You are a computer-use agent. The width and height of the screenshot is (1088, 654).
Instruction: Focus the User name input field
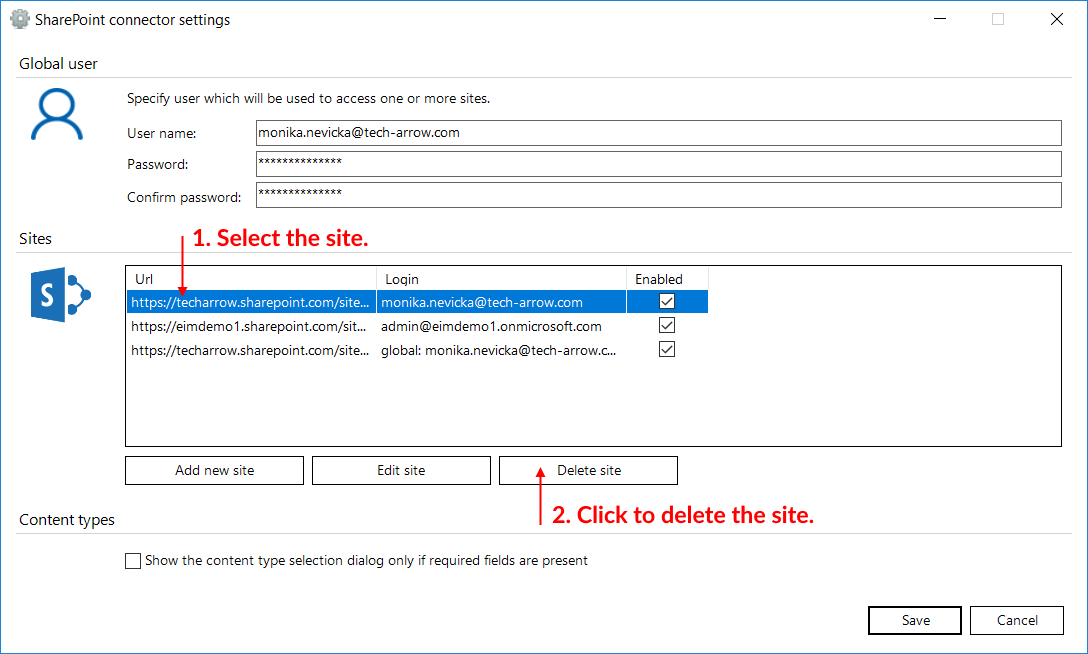[x=658, y=133]
